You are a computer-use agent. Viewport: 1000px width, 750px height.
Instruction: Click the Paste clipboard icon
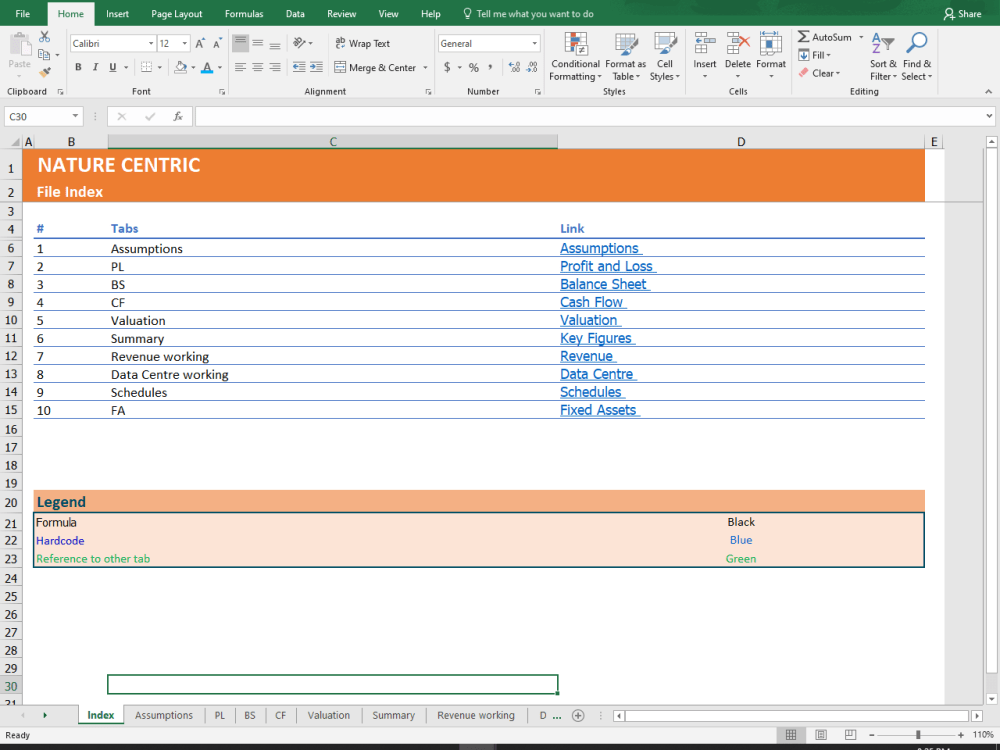pos(20,45)
